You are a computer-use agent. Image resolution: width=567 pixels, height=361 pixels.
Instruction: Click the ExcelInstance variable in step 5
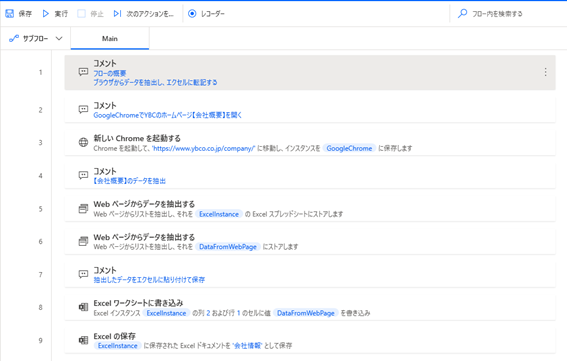pos(219,214)
